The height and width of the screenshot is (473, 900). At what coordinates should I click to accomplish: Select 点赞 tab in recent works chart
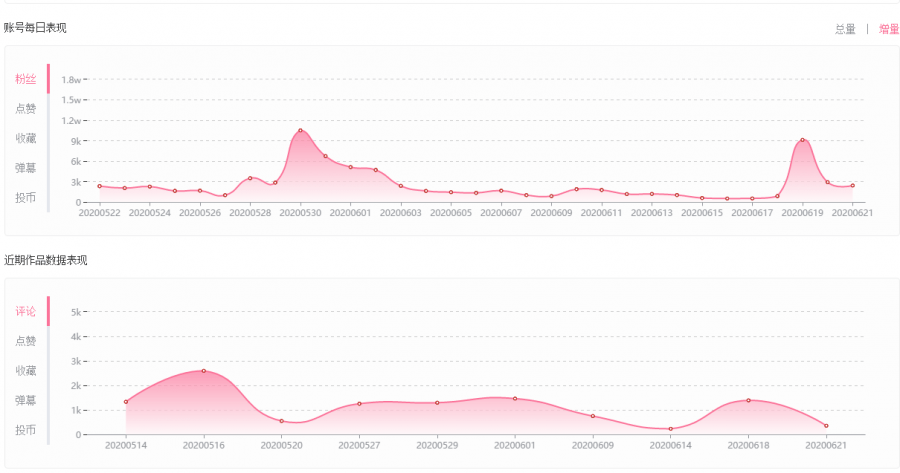[x=26, y=341]
